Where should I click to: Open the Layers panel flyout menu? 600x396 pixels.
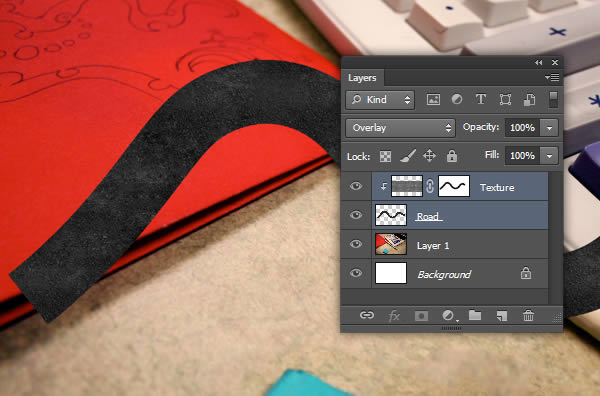click(552, 78)
